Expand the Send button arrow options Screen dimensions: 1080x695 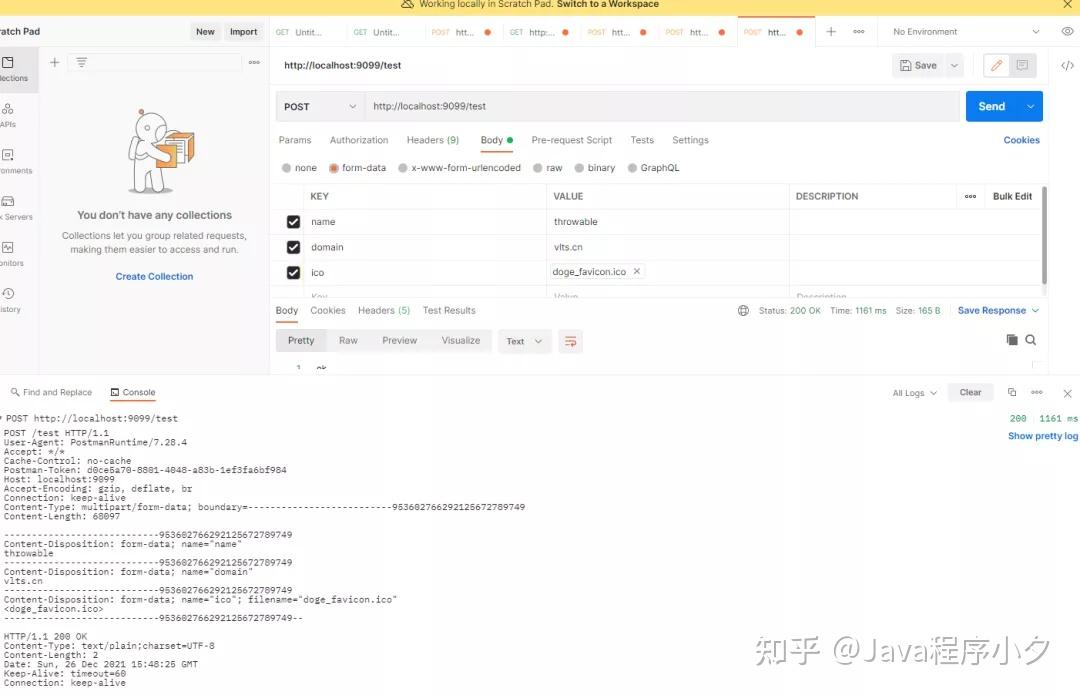click(x=1031, y=107)
